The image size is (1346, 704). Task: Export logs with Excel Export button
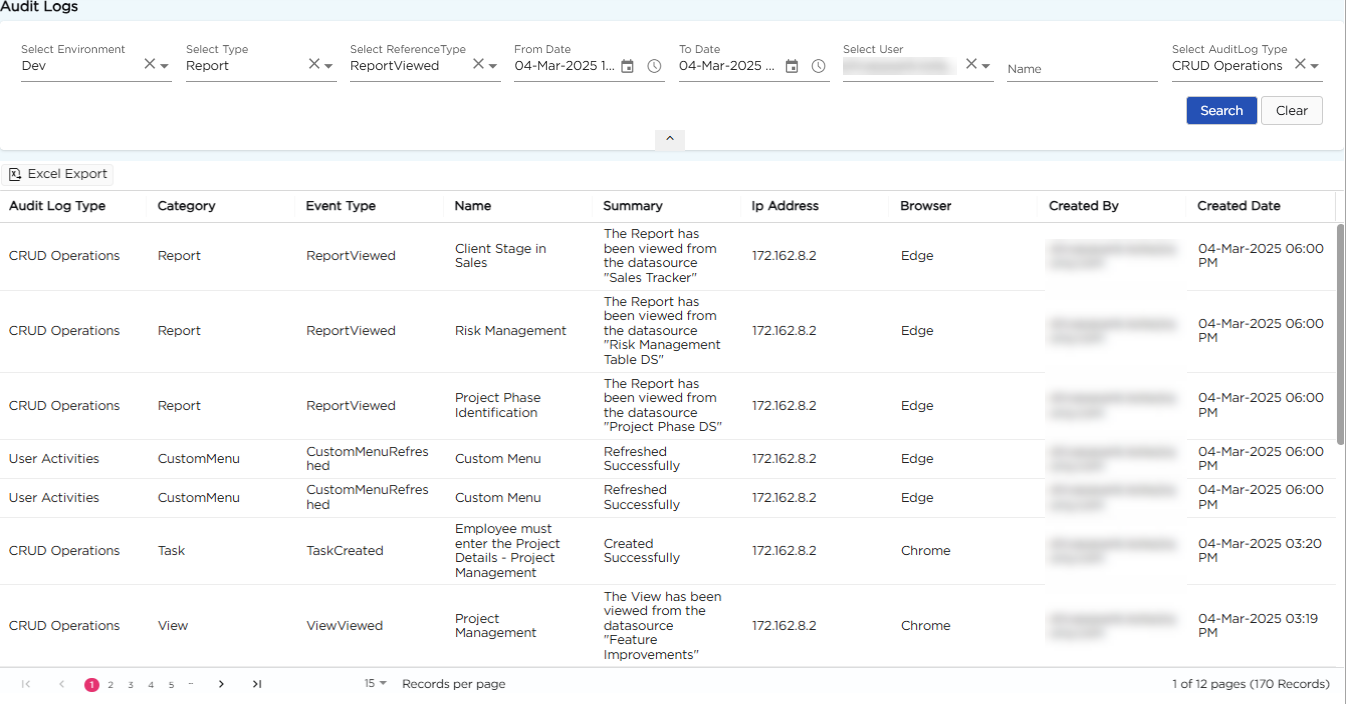coord(58,174)
